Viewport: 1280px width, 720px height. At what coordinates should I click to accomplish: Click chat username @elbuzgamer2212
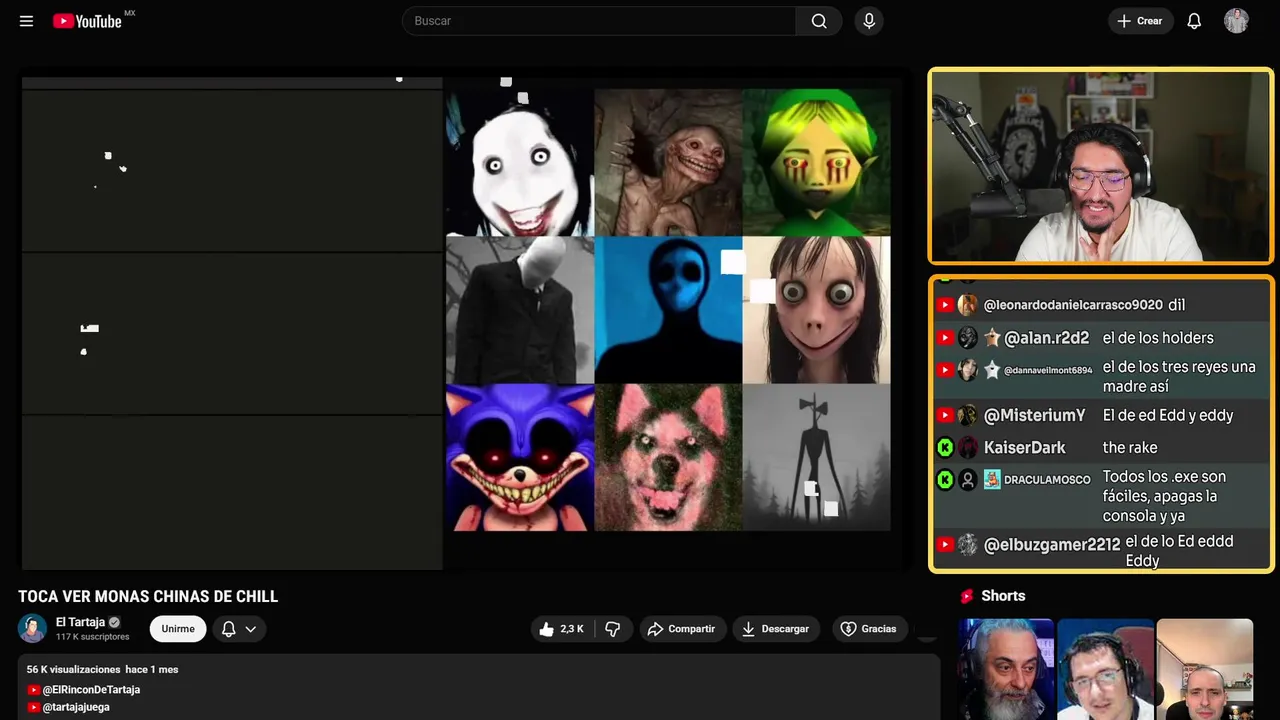tap(1052, 545)
